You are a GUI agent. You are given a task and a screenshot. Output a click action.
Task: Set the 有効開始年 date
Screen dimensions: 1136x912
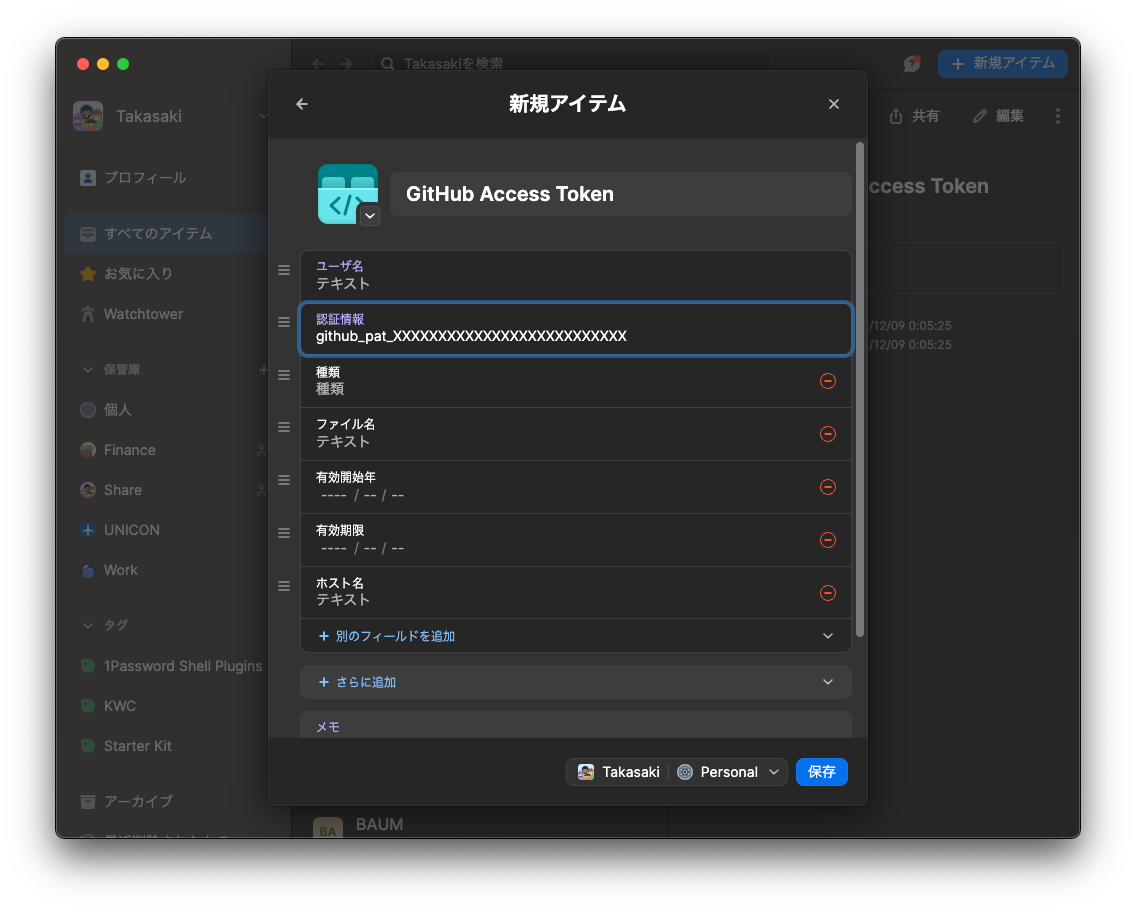click(x=362, y=495)
